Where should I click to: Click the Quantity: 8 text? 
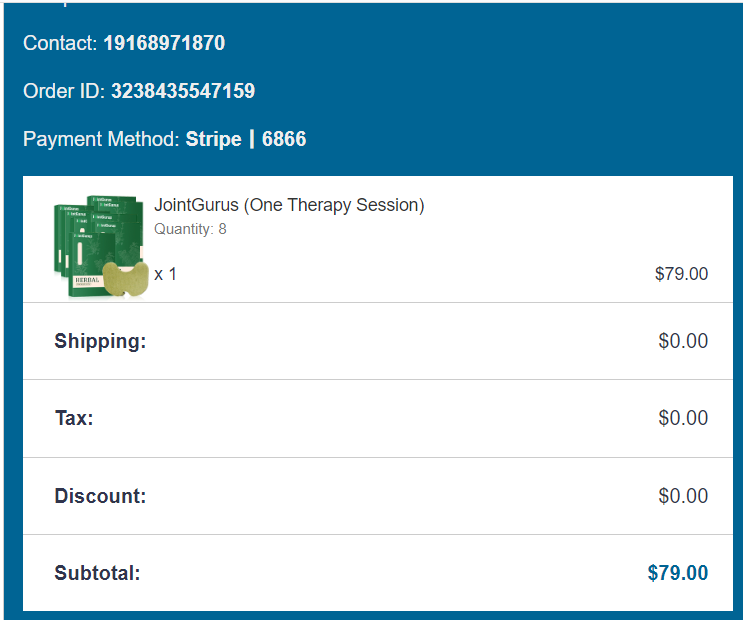pos(190,229)
